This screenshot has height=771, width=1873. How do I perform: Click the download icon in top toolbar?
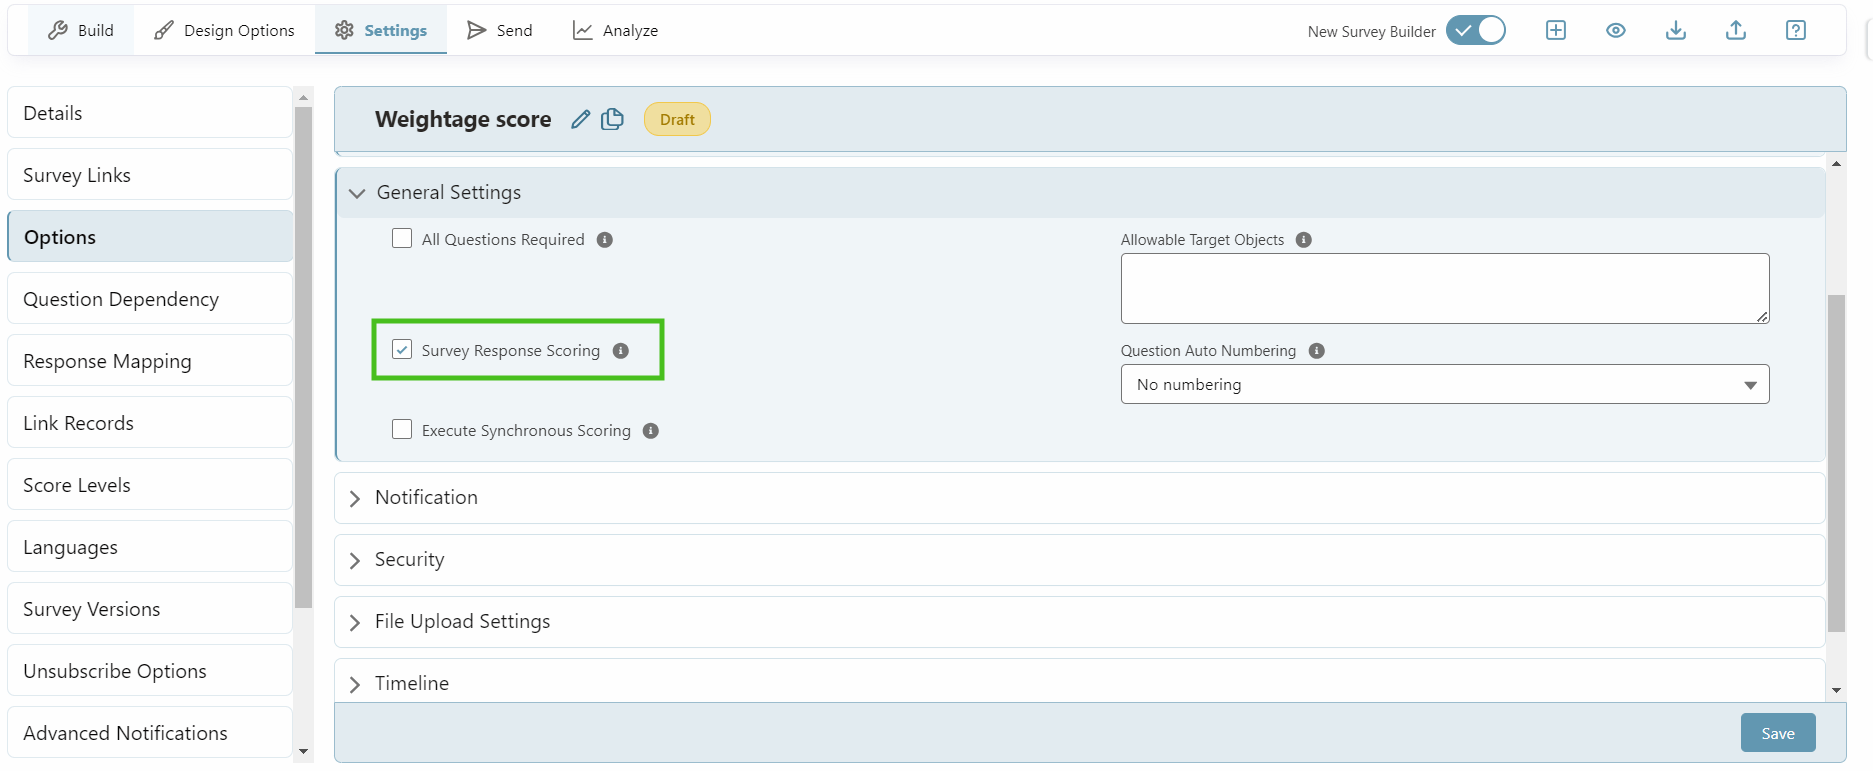[x=1676, y=30]
